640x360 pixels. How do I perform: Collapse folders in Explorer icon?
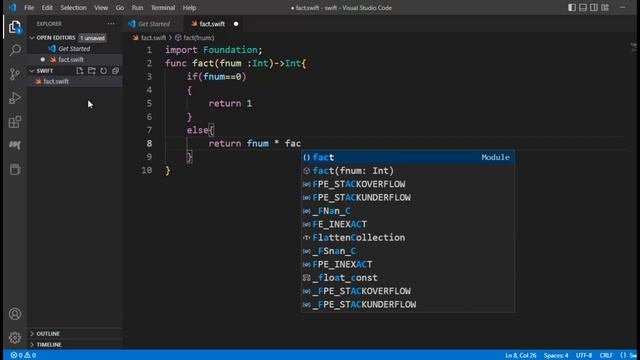tap(116, 71)
